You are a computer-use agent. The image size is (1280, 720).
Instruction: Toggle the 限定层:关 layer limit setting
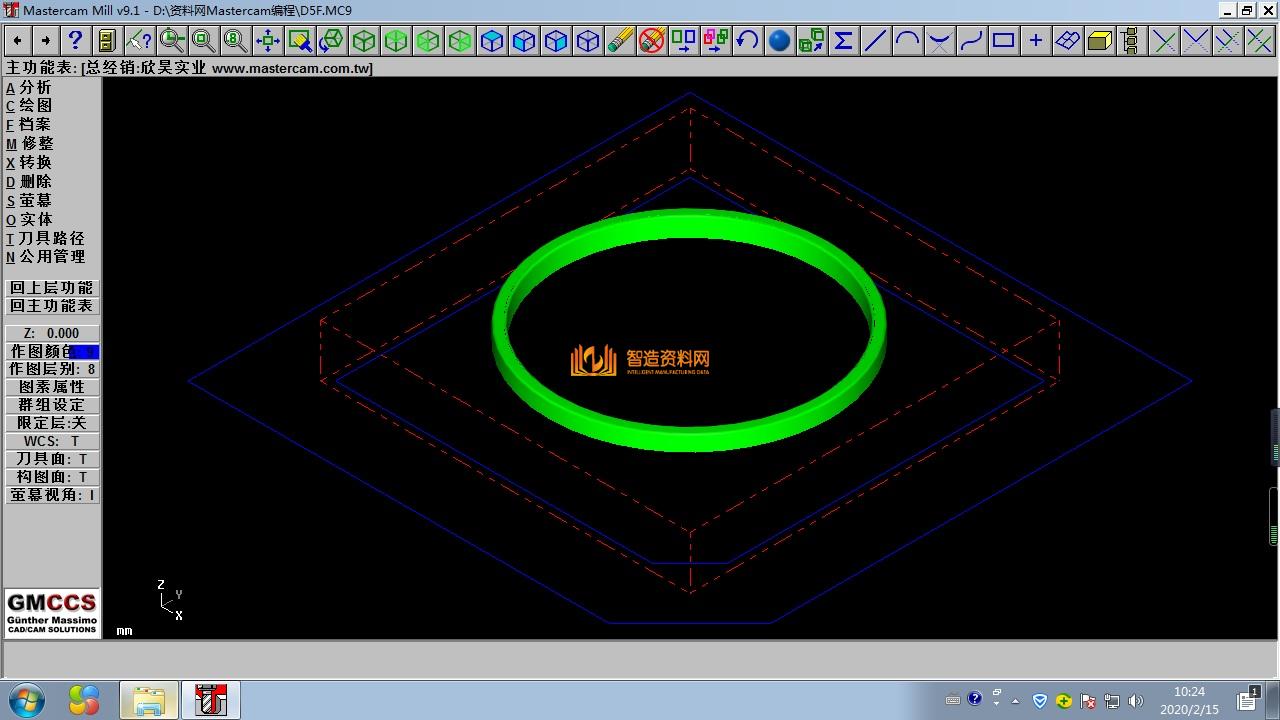(52, 423)
